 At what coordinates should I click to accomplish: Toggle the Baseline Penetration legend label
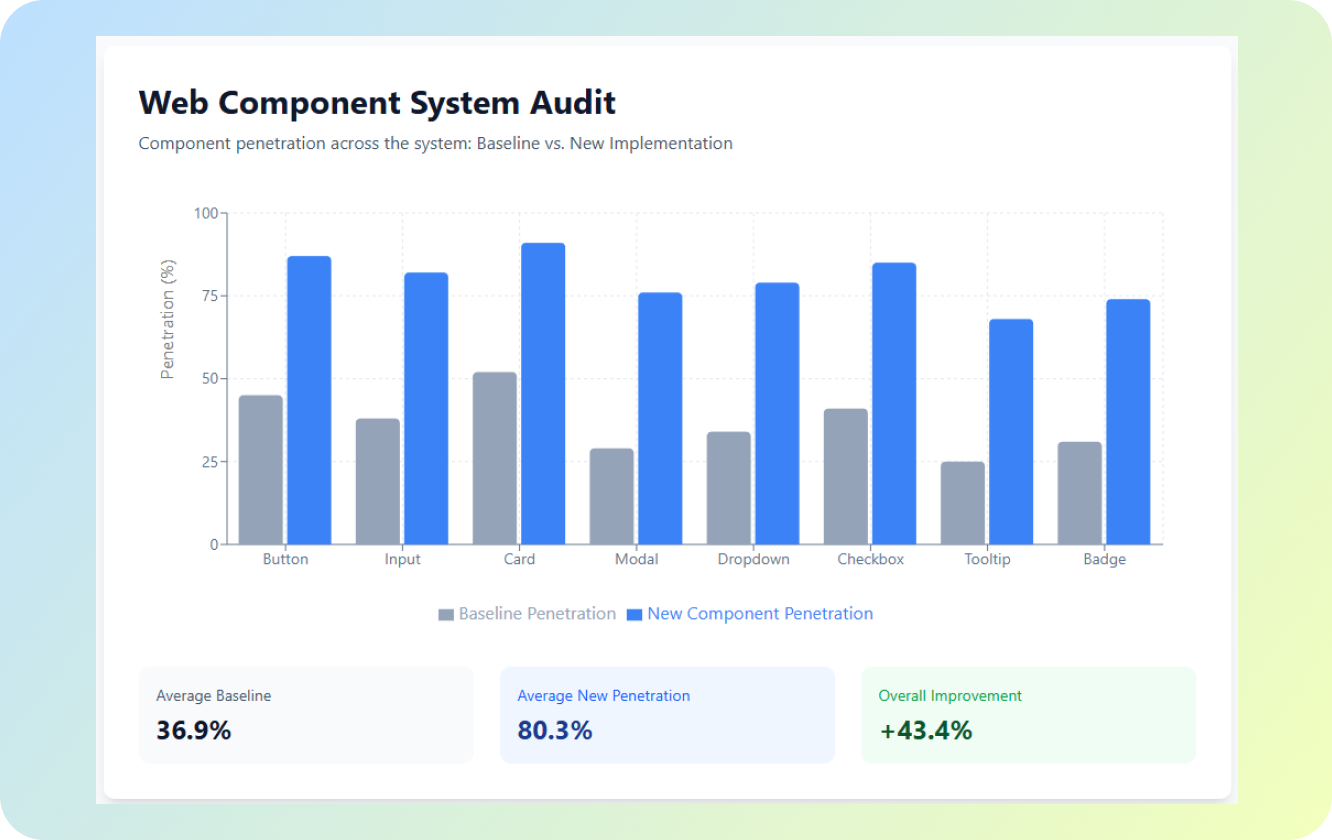(537, 614)
